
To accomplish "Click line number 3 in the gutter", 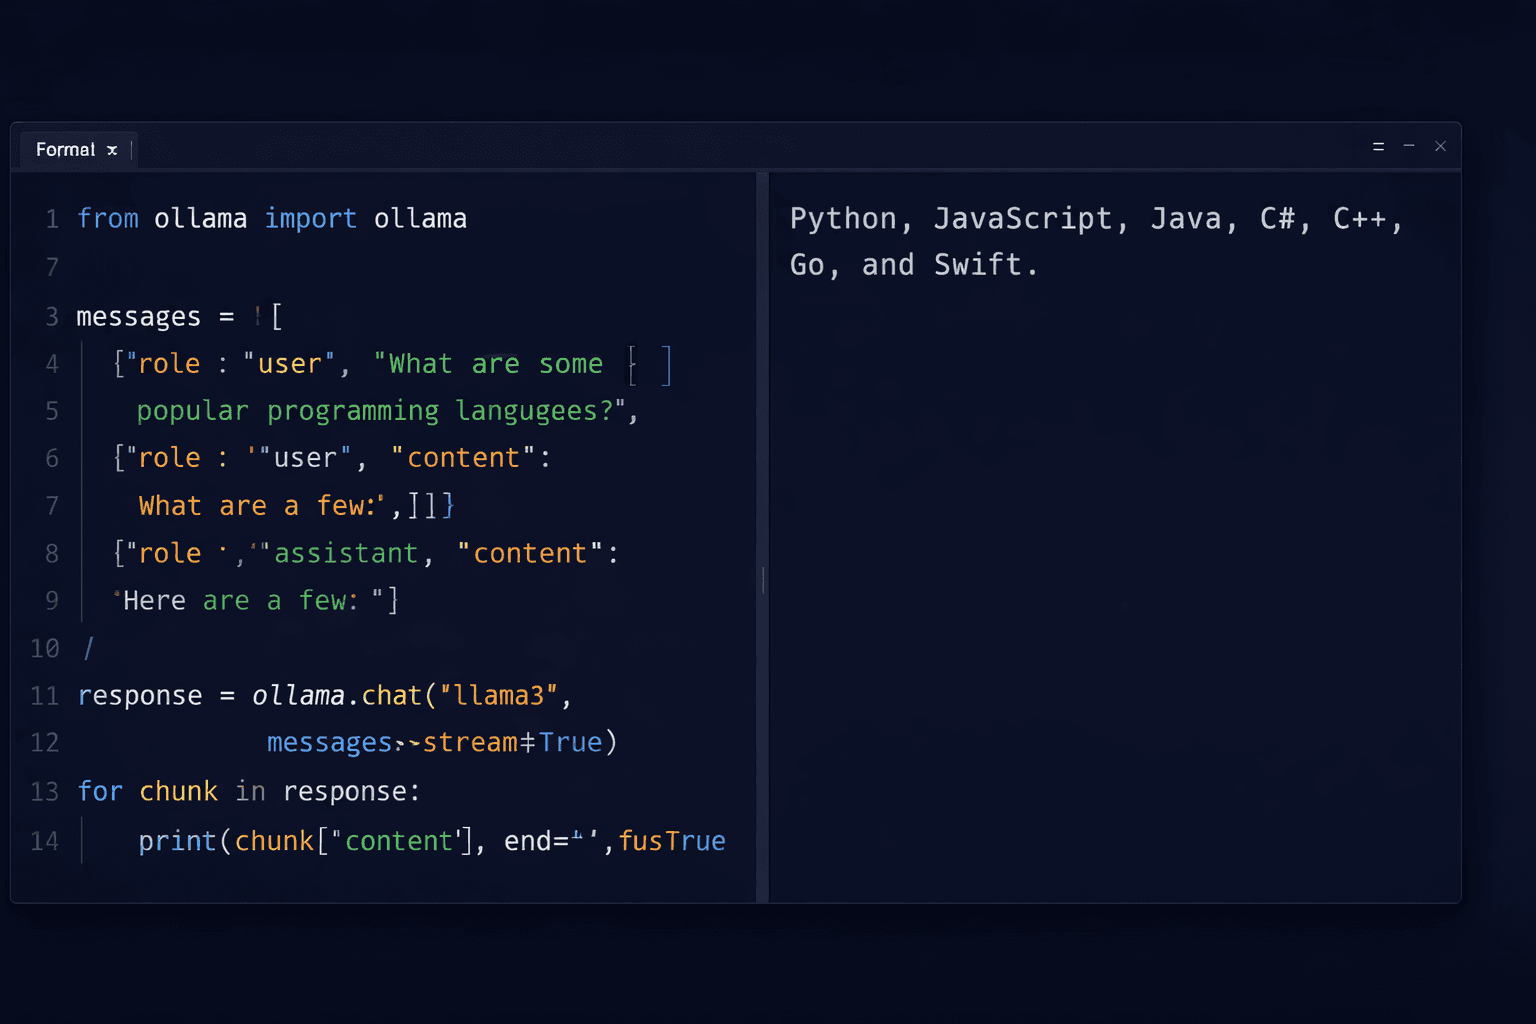I will (x=51, y=317).
